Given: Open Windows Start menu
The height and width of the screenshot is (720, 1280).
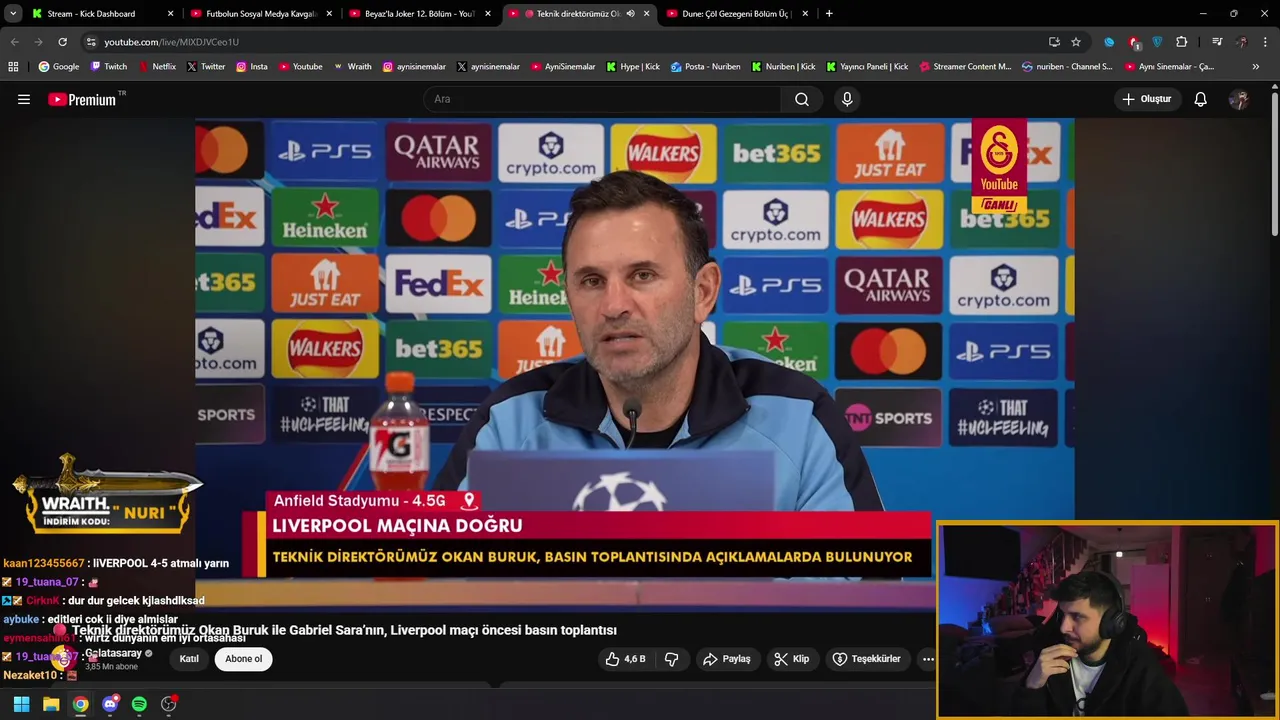Looking at the screenshot, I should pos(21,704).
